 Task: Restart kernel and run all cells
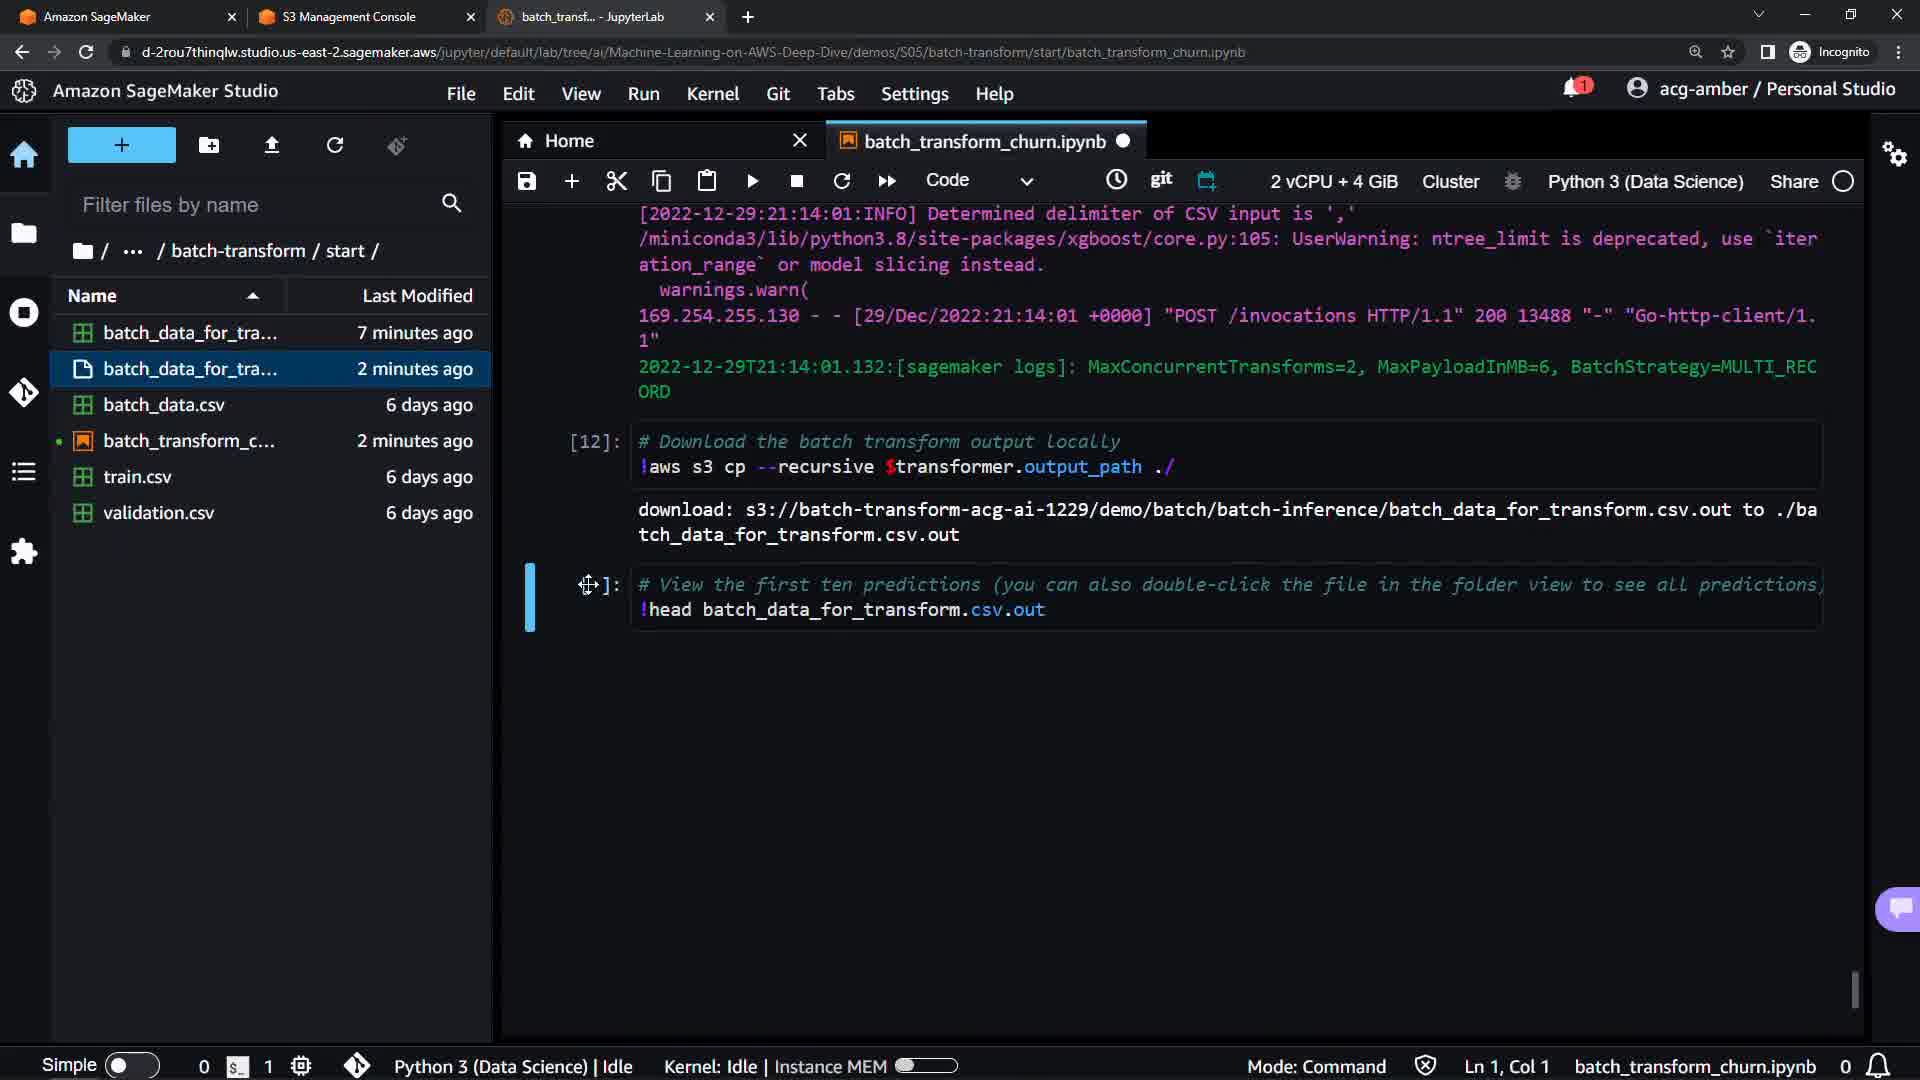(x=886, y=181)
